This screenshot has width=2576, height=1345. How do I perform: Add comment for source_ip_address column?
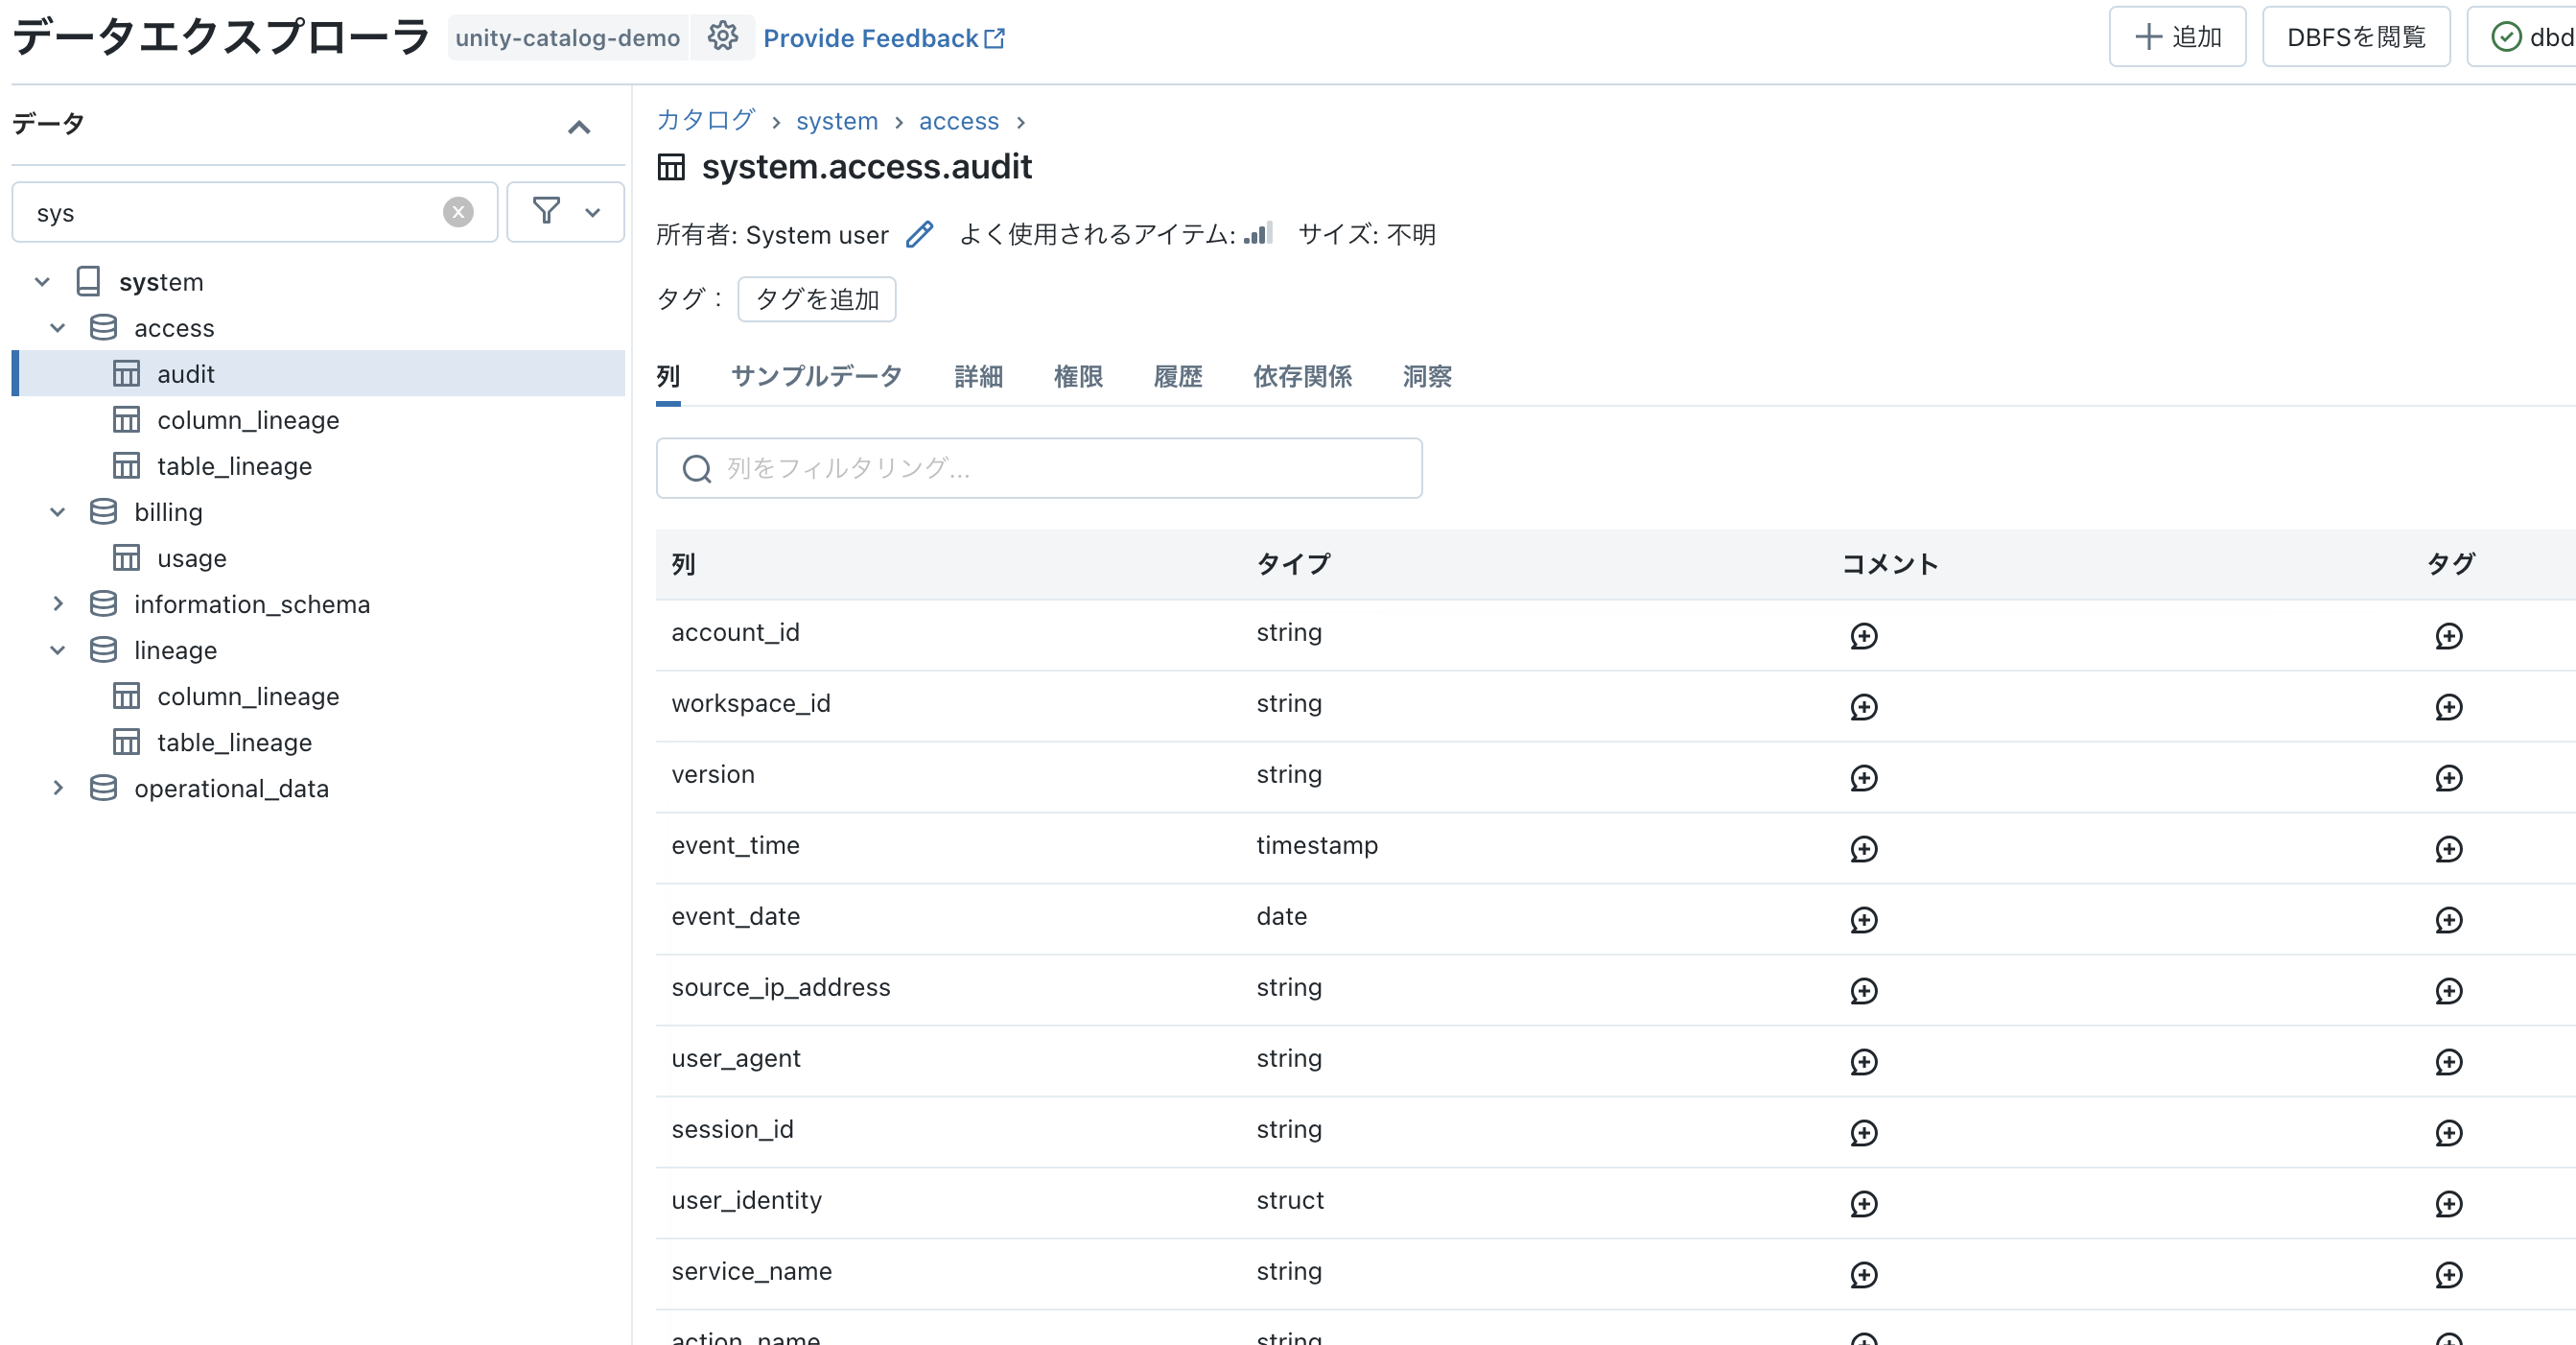(1863, 991)
